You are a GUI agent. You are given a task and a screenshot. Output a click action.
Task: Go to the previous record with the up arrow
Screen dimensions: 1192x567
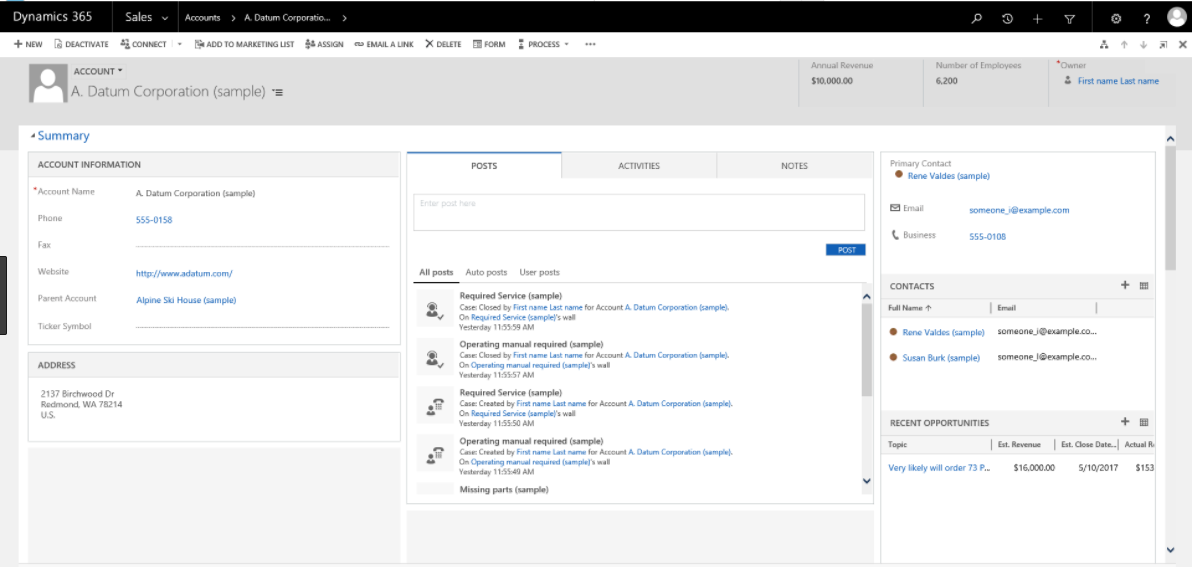[1124, 45]
